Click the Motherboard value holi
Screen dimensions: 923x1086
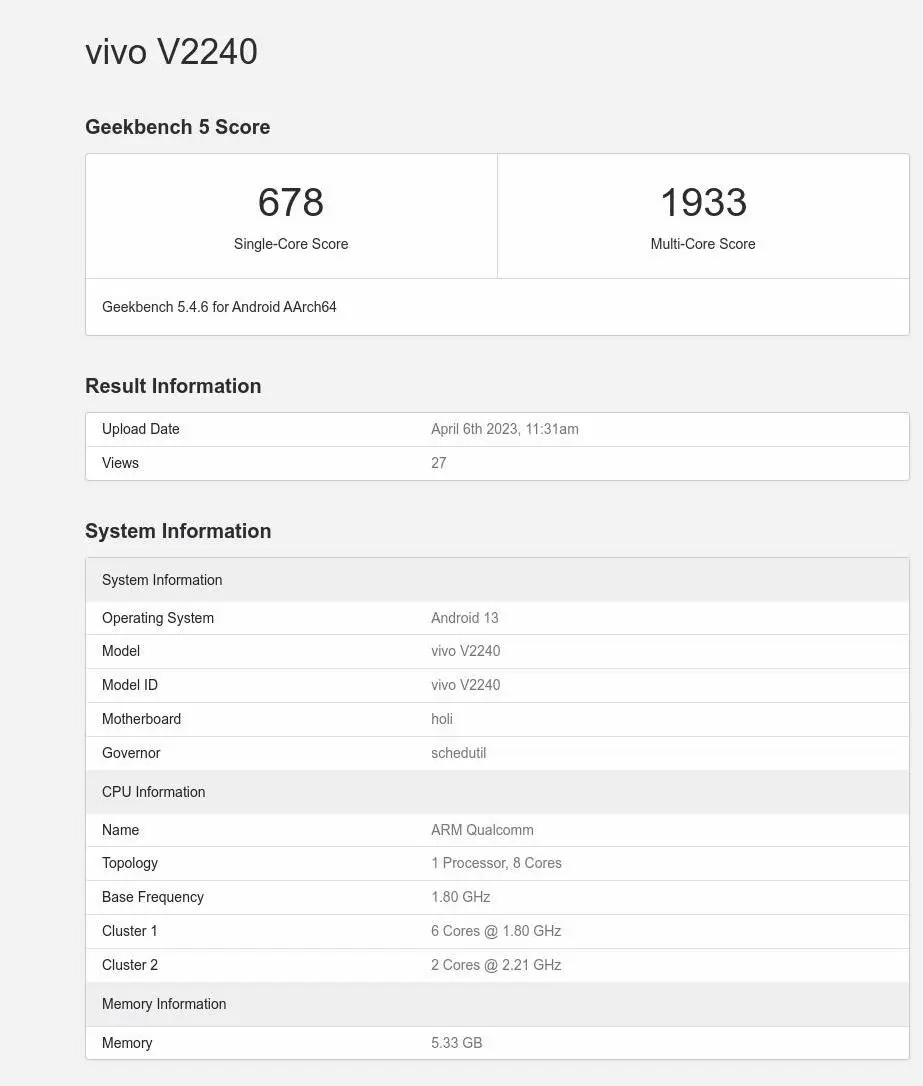[x=442, y=719]
